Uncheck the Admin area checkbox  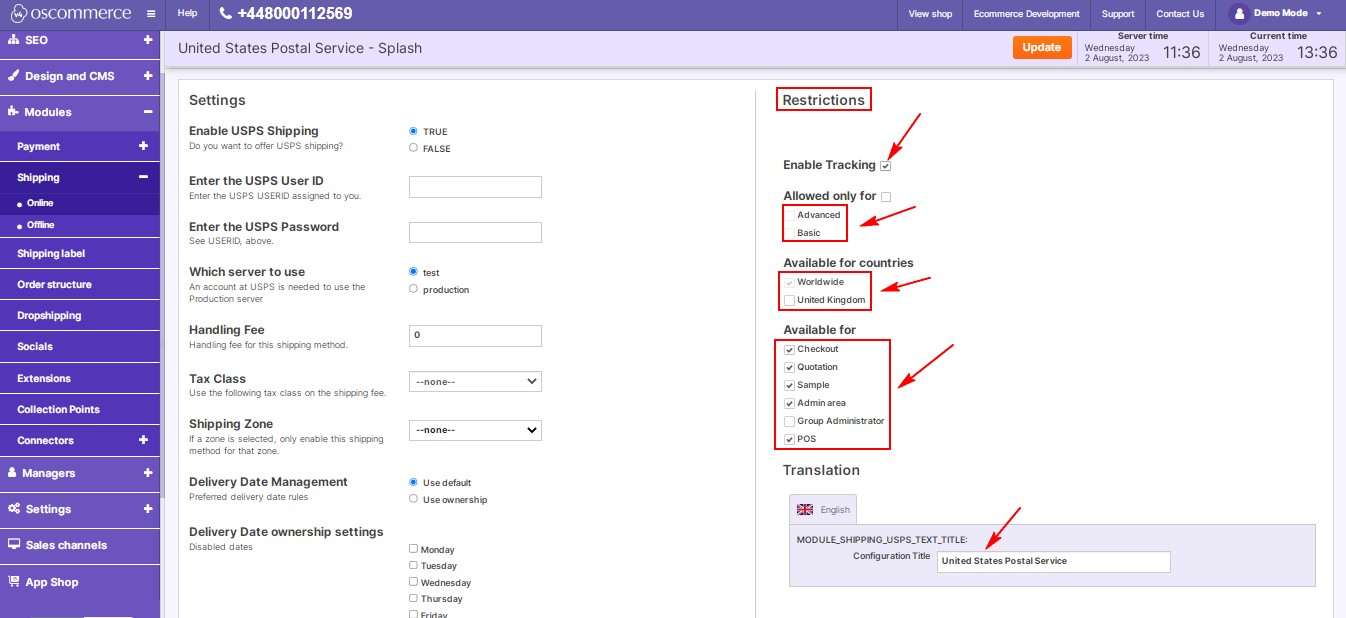coord(790,403)
